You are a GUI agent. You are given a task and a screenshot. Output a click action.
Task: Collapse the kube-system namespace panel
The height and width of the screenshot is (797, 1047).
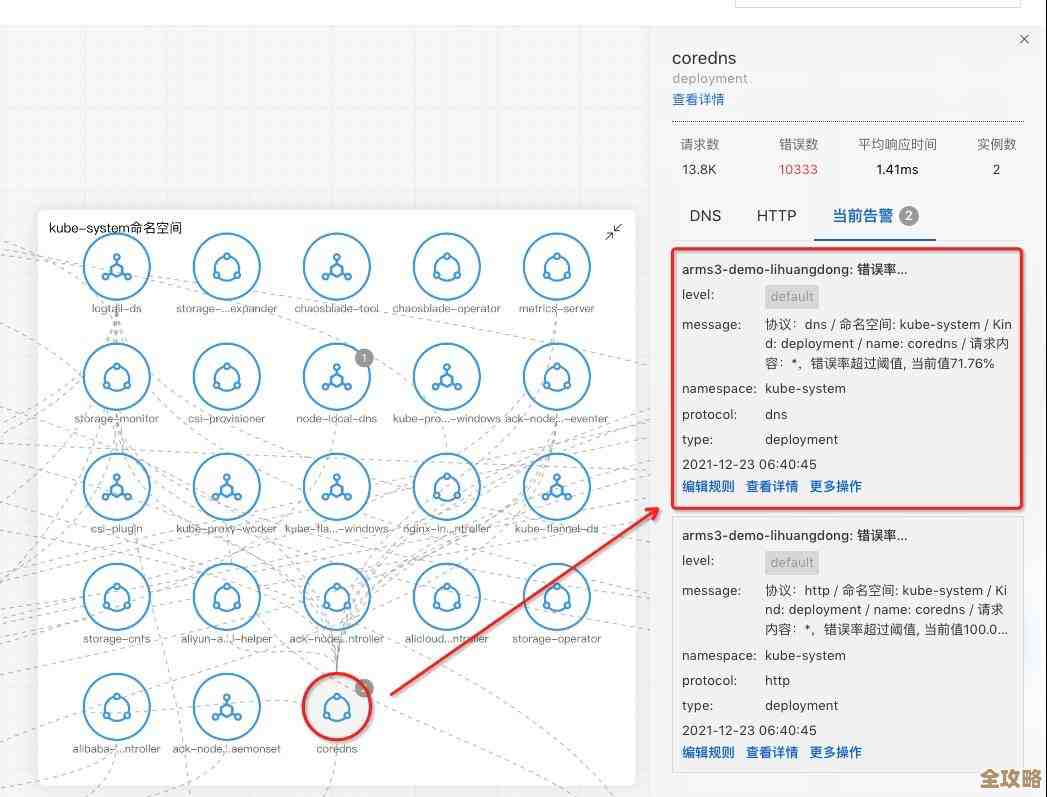(x=614, y=231)
